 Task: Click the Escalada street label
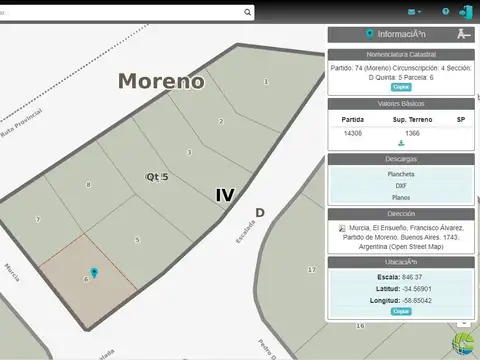pyautogui.click(x=246, y=232)
